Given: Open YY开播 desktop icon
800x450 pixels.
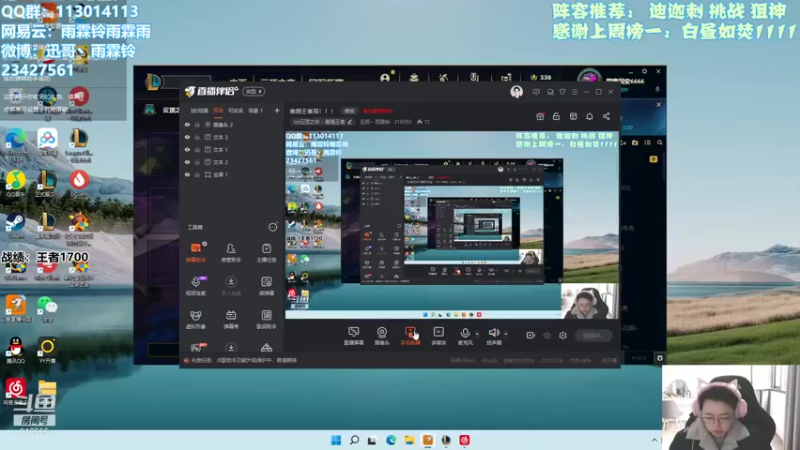Looking at the screenshot, I should tap(47, 350).
